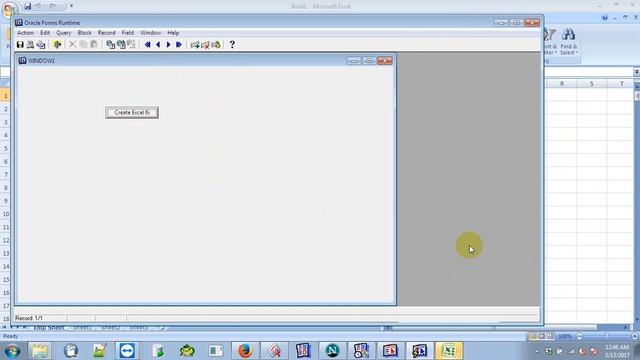This screenshot has width=640, height=360.
Task: Click the Excel zoom slider
Action: (x=607, y=336)
